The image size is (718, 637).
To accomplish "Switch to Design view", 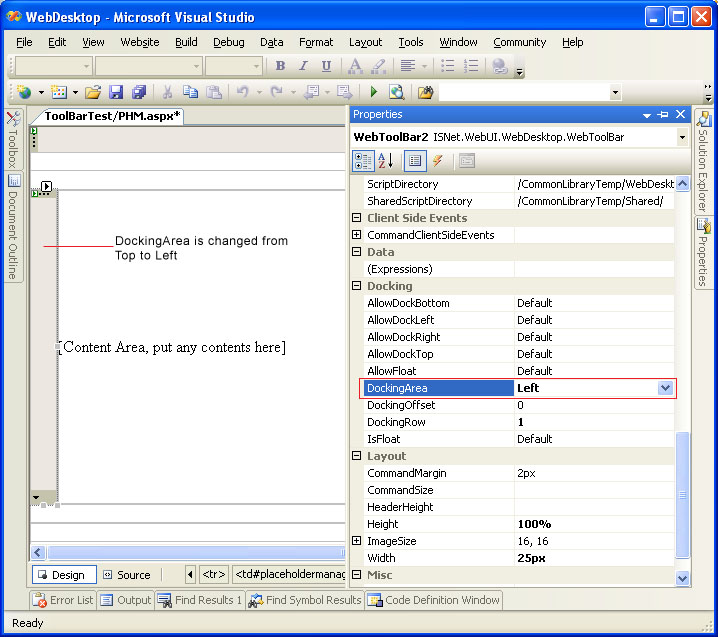I will (x=65, y=575).
